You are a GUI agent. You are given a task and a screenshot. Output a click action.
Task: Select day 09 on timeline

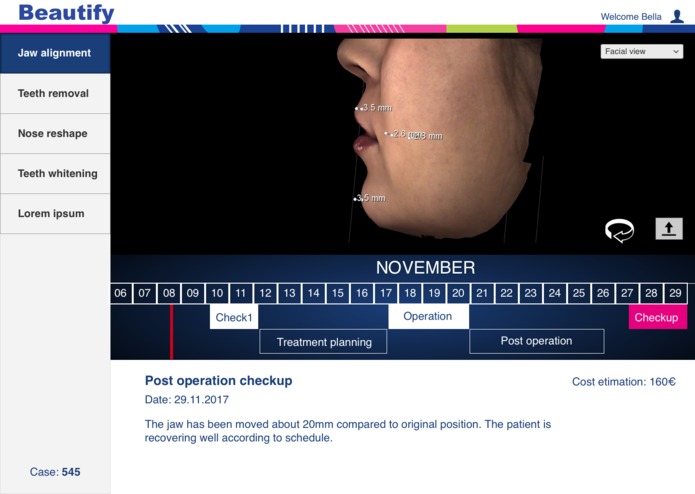coord(193,293)
